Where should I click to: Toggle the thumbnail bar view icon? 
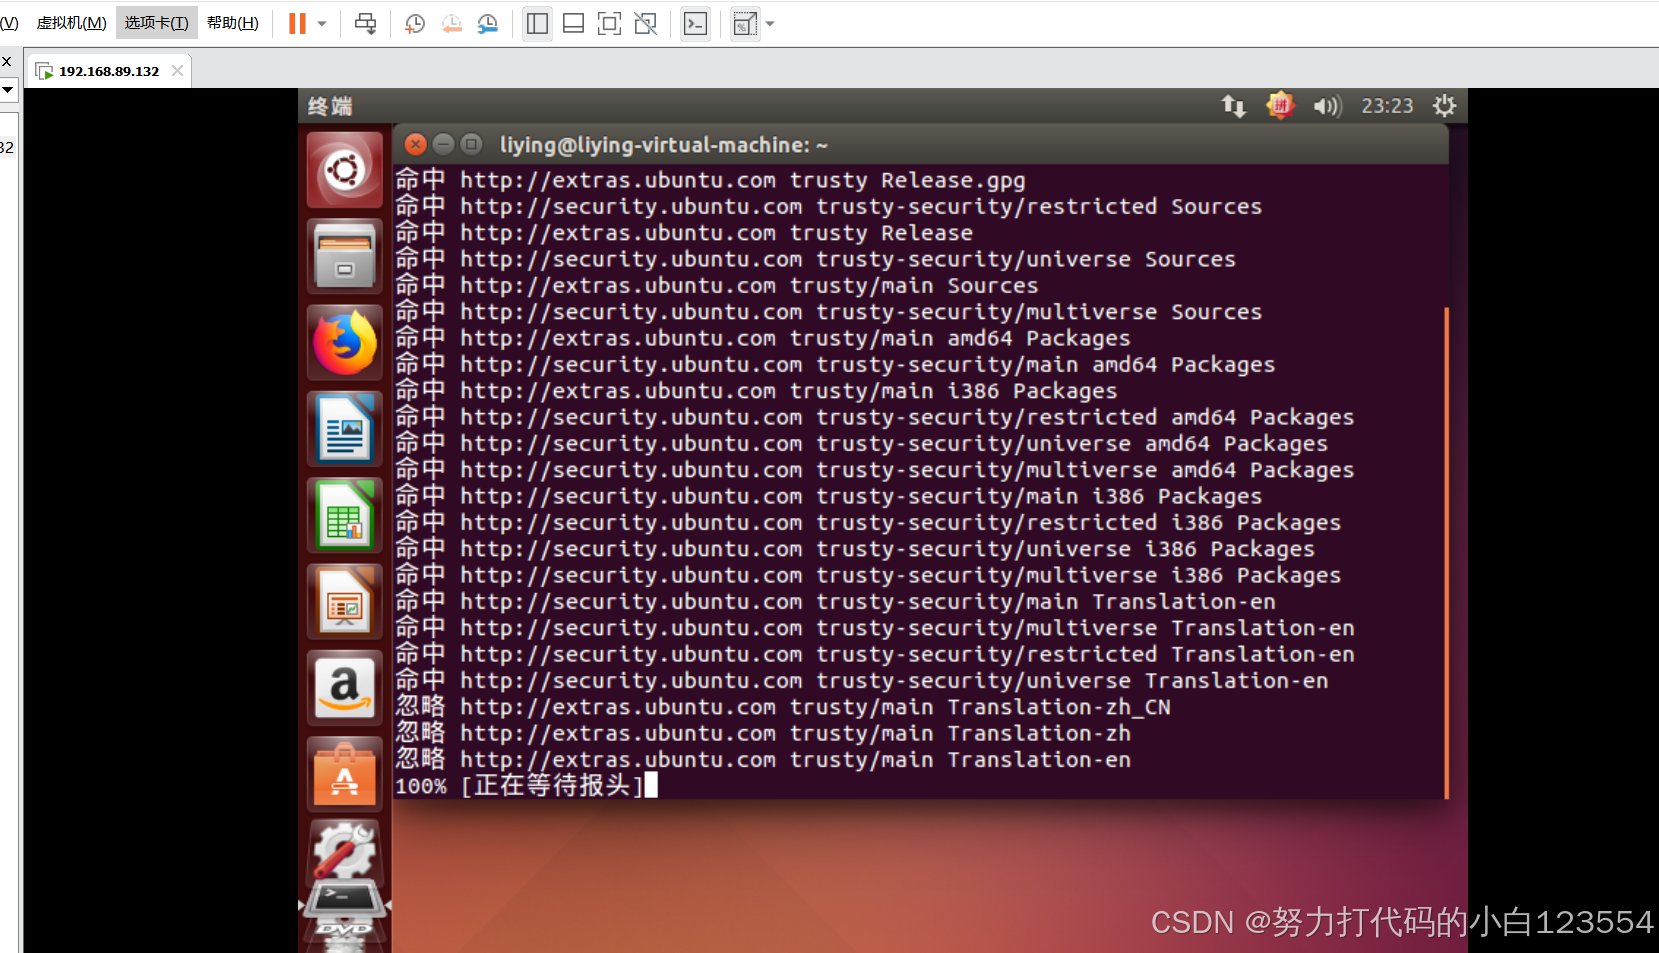(x=573, y=23)
